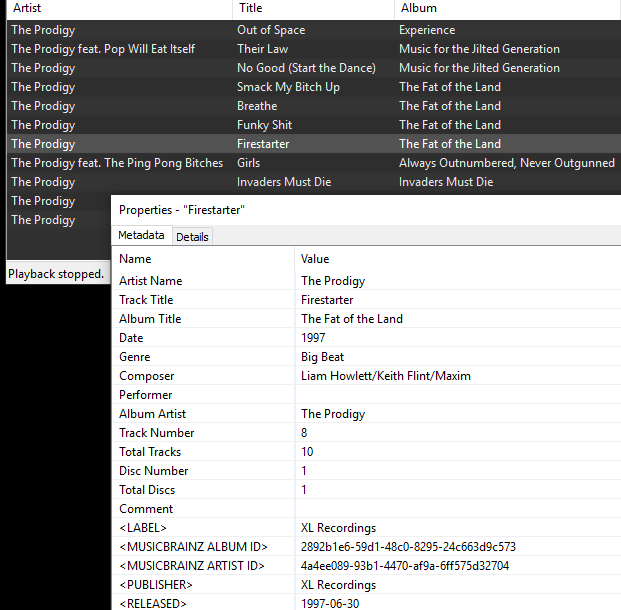Select Invaders Must Die in Title column
Image resolution: width=621 pixels, height=610 pixels.
tap(284, 182)
